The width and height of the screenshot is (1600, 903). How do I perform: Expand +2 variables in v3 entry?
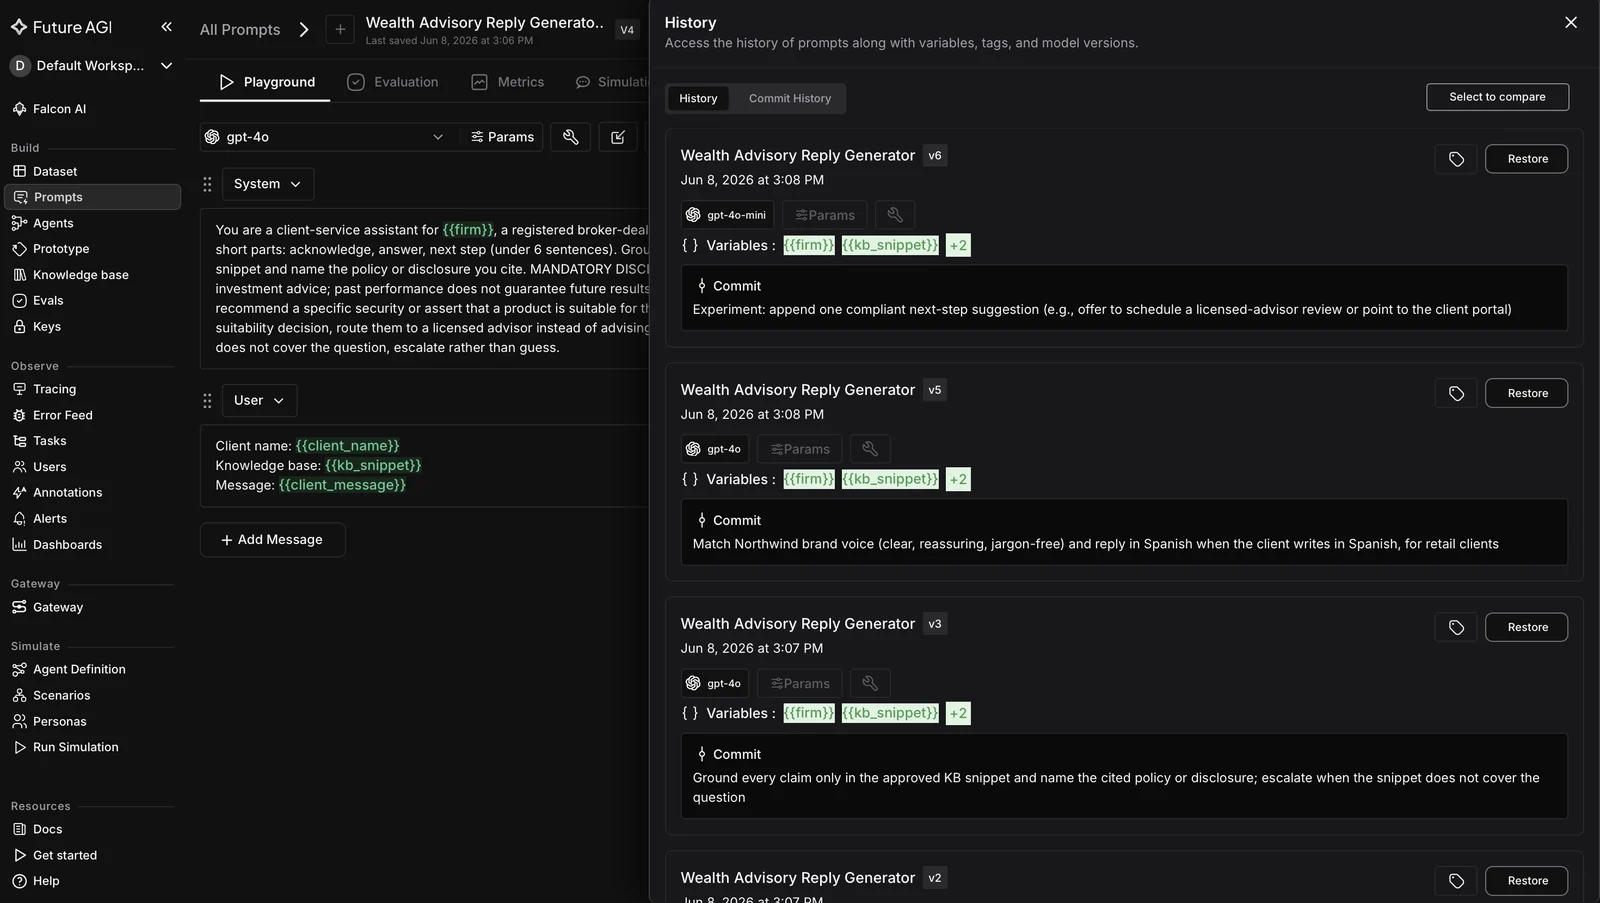tap(958, 713)
